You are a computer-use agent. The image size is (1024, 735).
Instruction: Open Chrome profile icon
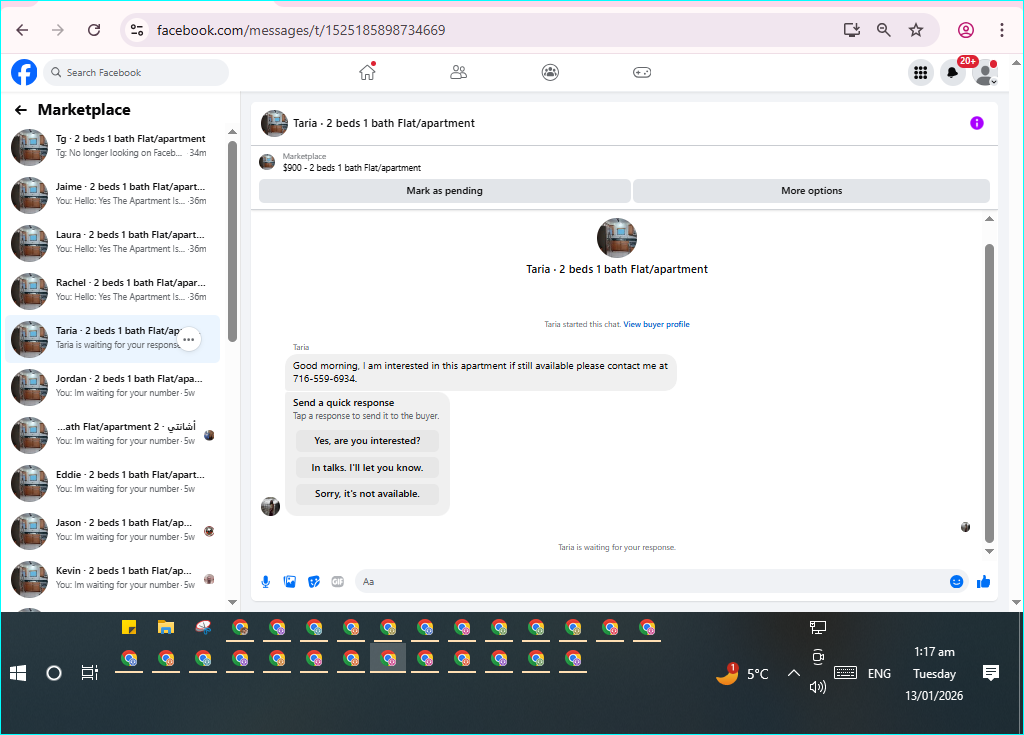pyautogui.click(x=966, y=30)
